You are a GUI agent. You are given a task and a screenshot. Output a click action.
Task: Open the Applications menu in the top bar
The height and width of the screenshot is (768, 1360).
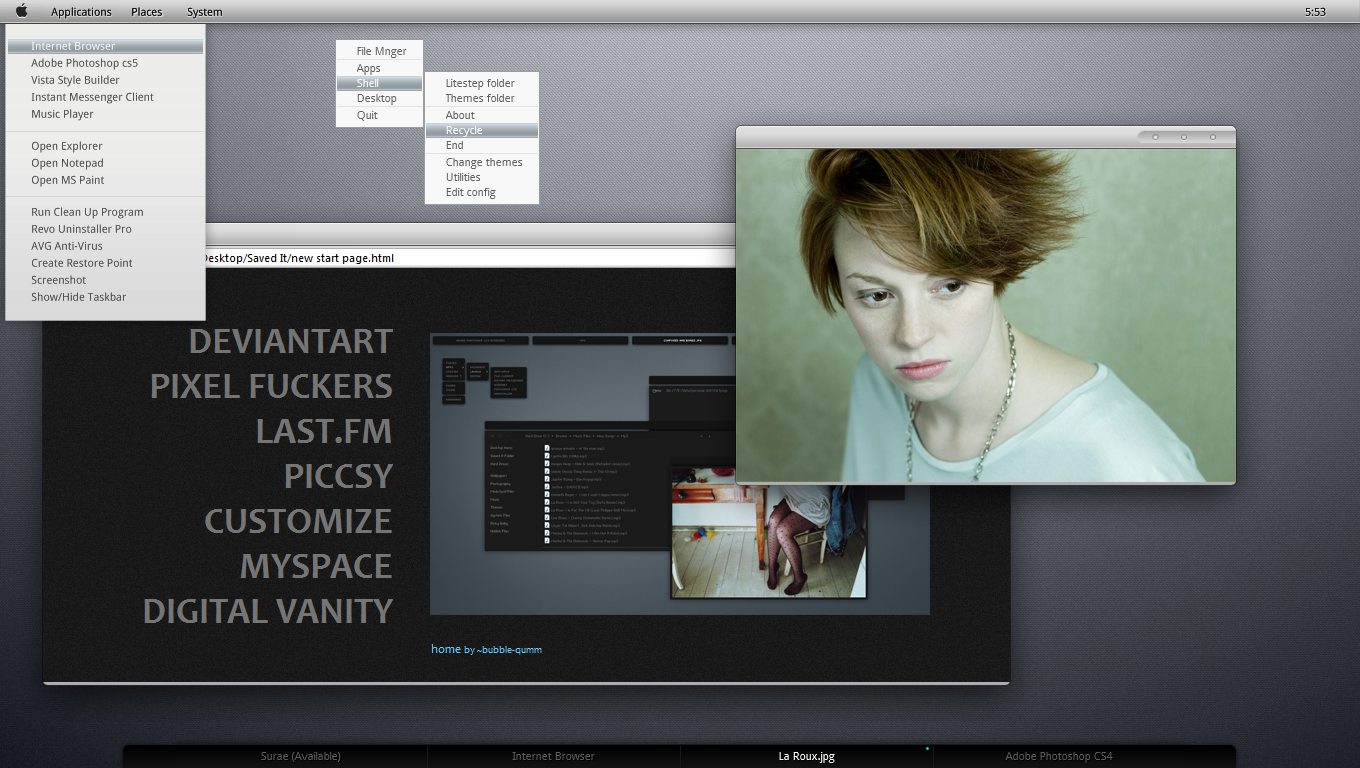(81, 12)
